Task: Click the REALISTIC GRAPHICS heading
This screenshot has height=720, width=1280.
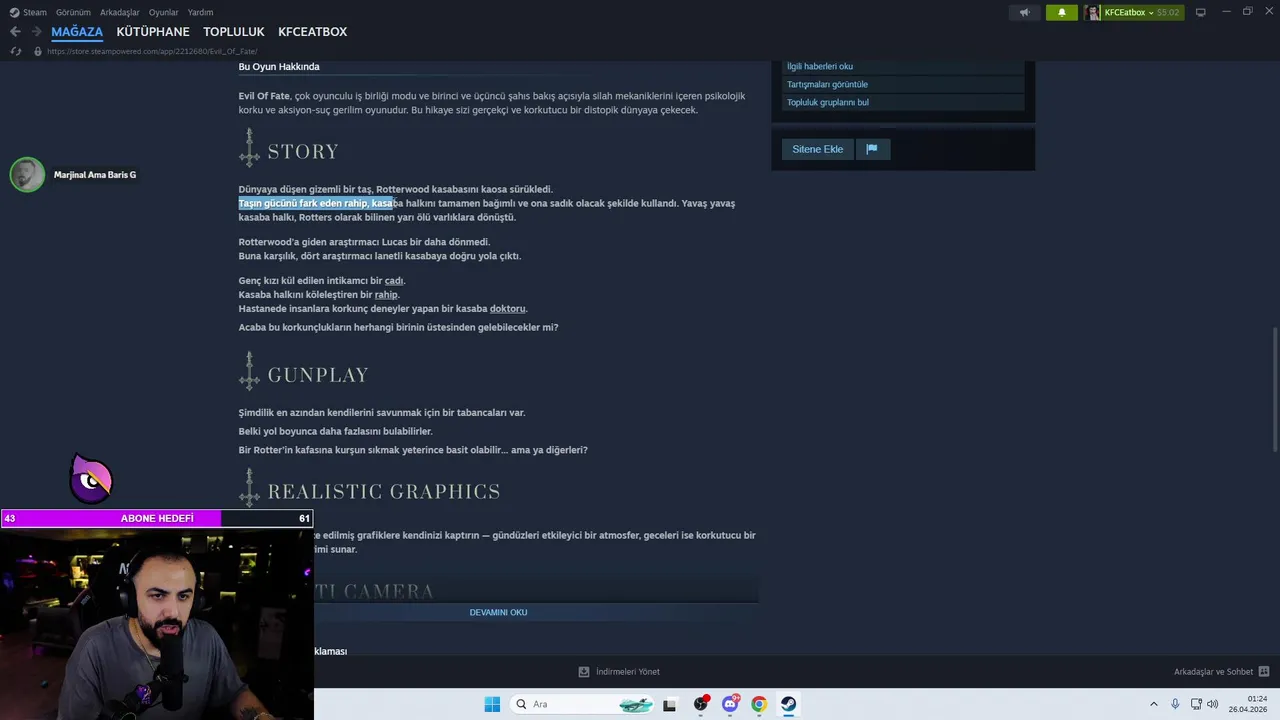Action: (383, 492)
